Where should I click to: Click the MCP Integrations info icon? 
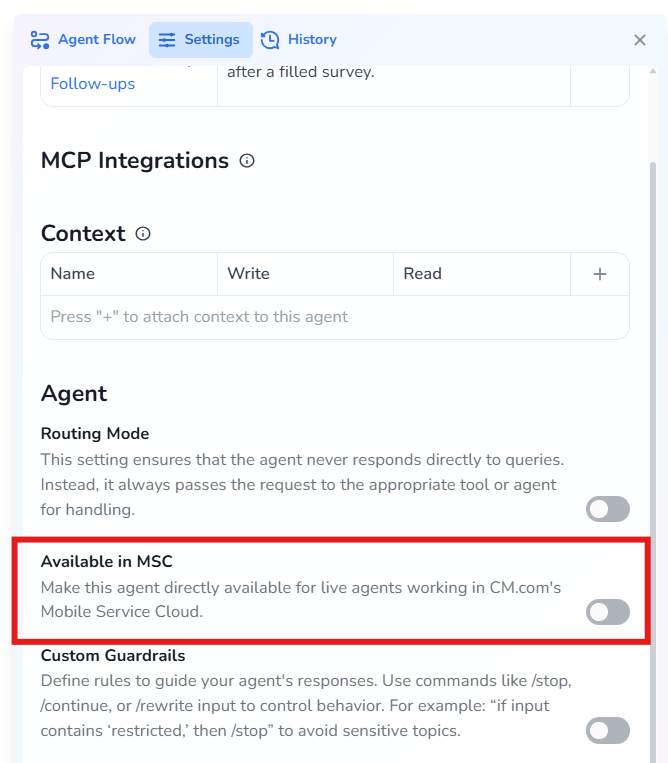(x=247, y=160)
